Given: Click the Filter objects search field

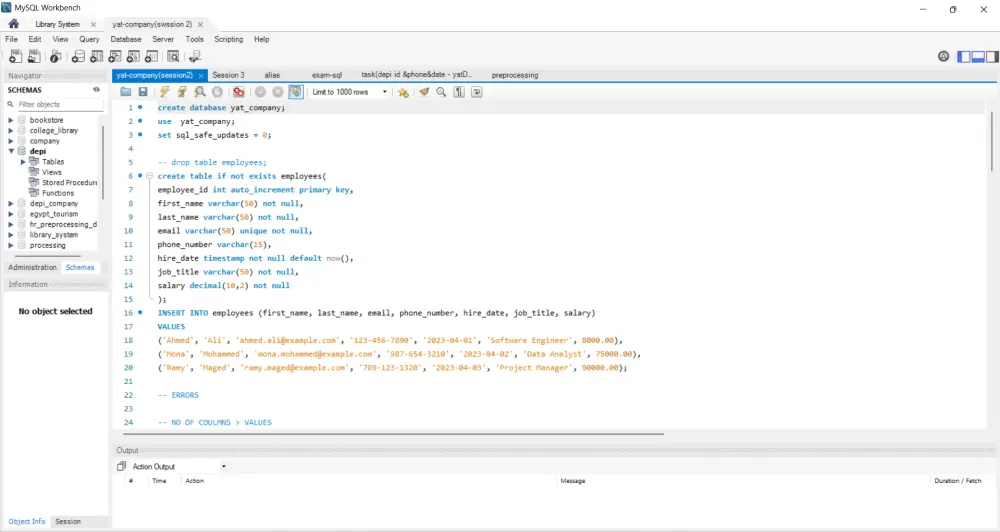Looking at the screenshot, I should click(x=59, y=104).
